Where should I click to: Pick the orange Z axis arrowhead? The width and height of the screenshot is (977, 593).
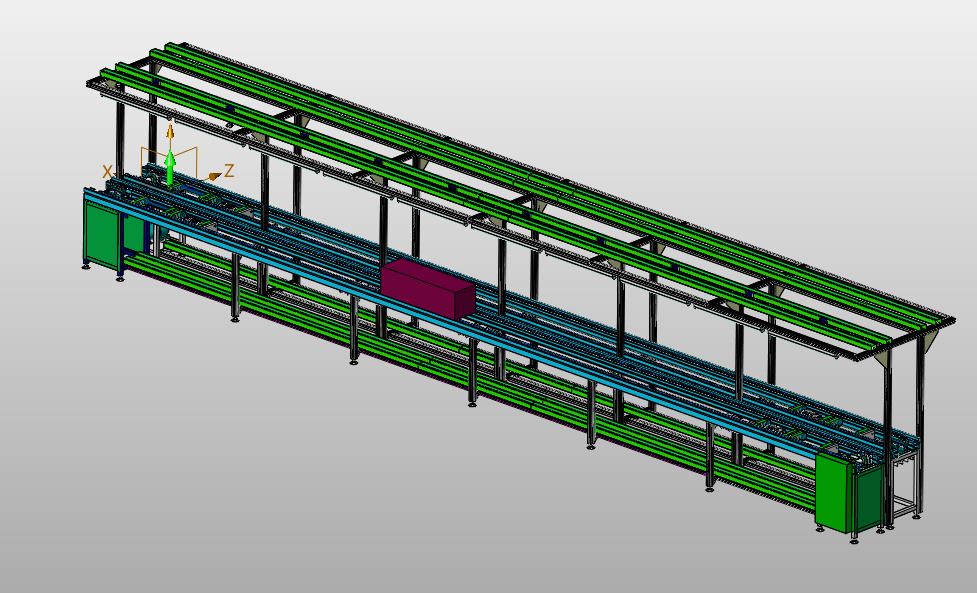pos(214,177)
